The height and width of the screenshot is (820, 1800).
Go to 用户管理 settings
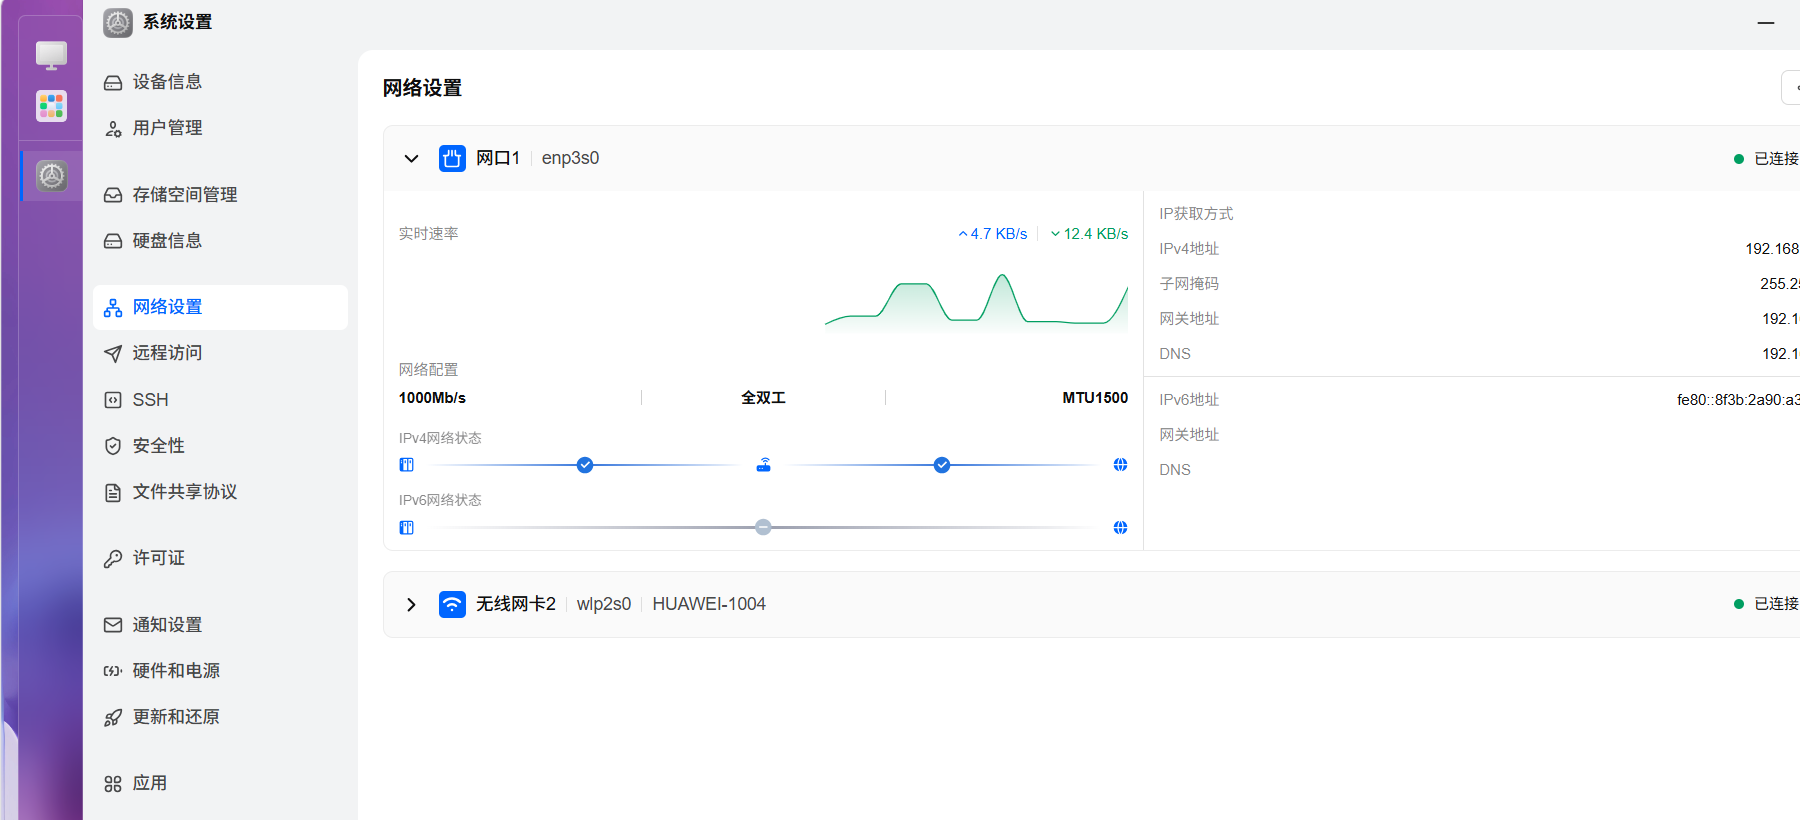click(167, 128)
